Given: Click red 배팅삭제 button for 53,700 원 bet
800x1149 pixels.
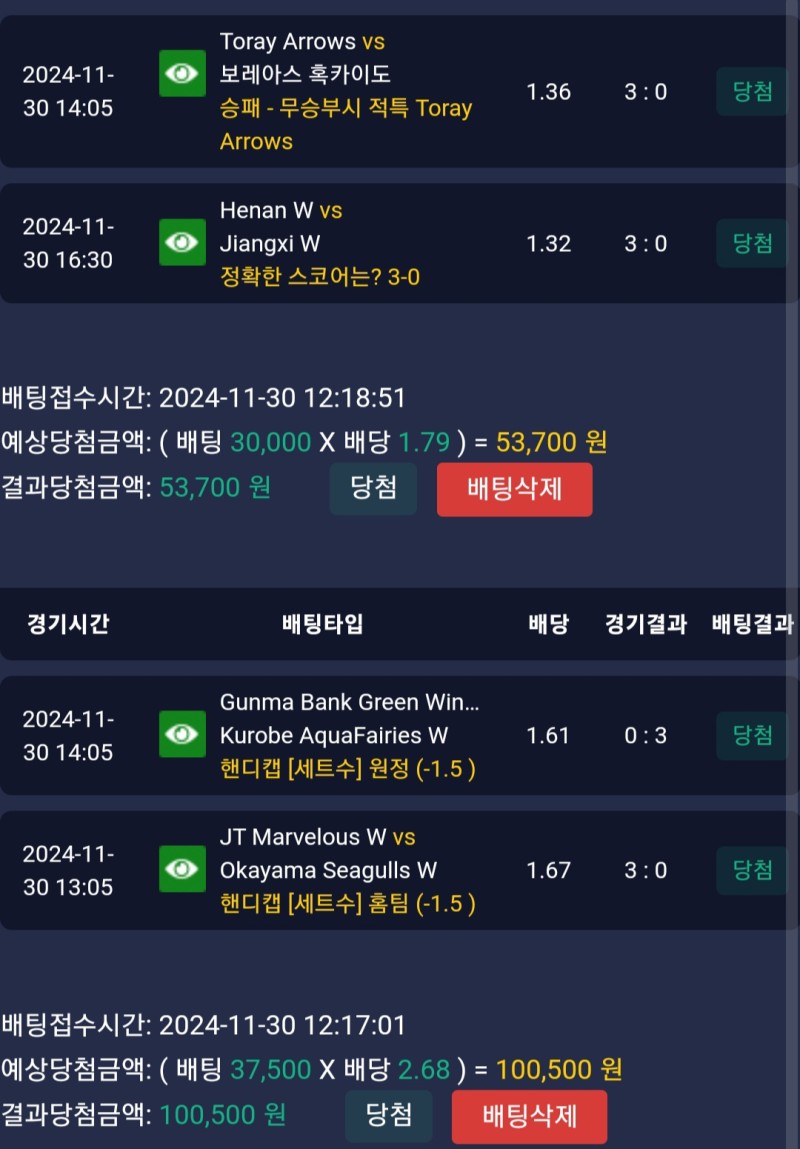Looking at the screenshot, I should tap(514, 489).
